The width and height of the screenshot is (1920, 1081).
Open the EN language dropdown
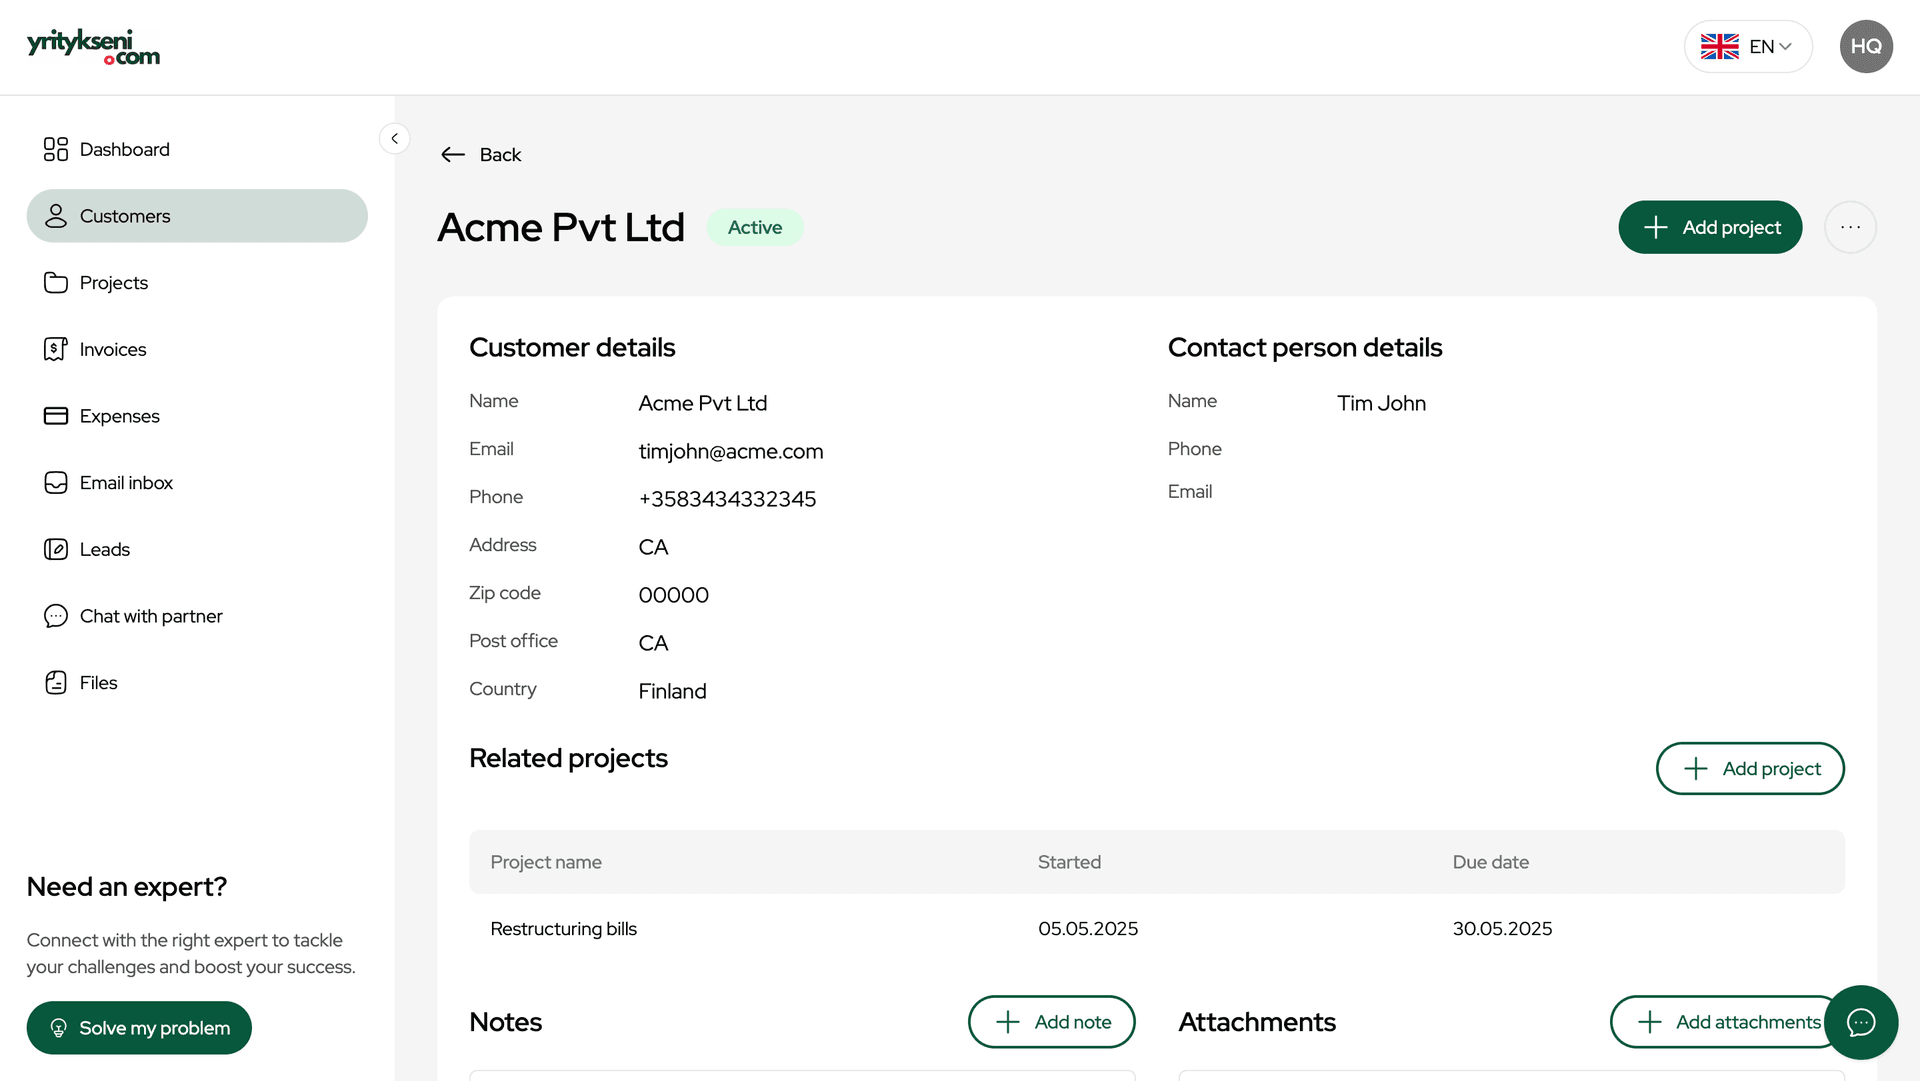pos(1748,47)
